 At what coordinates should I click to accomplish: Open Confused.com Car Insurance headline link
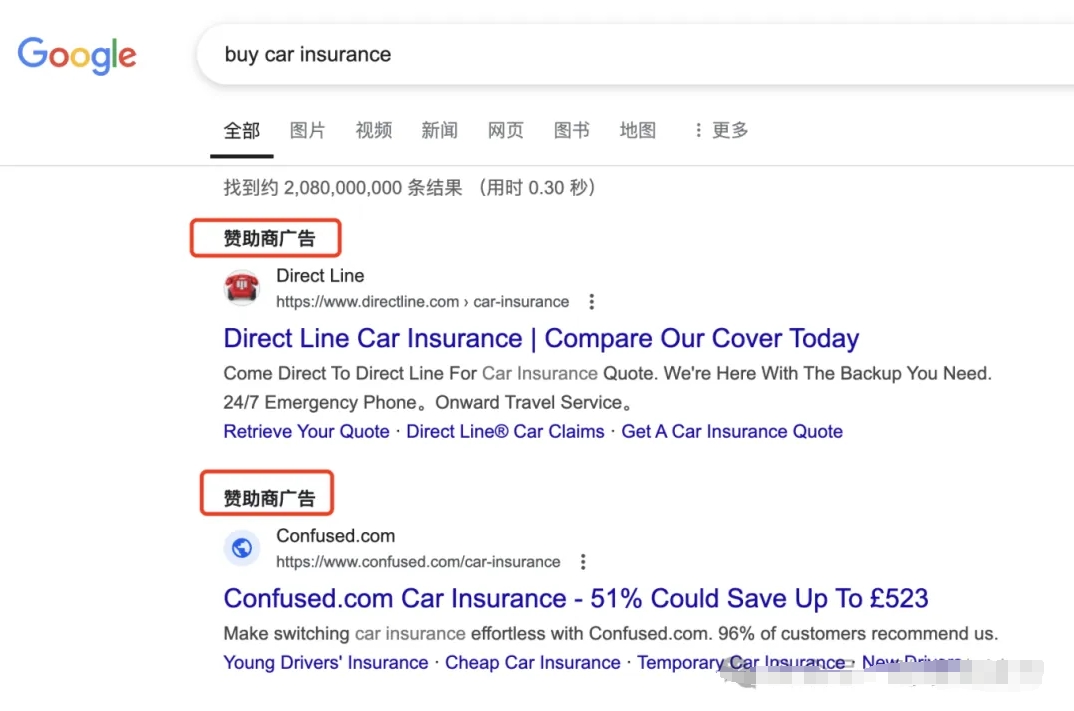575,598
